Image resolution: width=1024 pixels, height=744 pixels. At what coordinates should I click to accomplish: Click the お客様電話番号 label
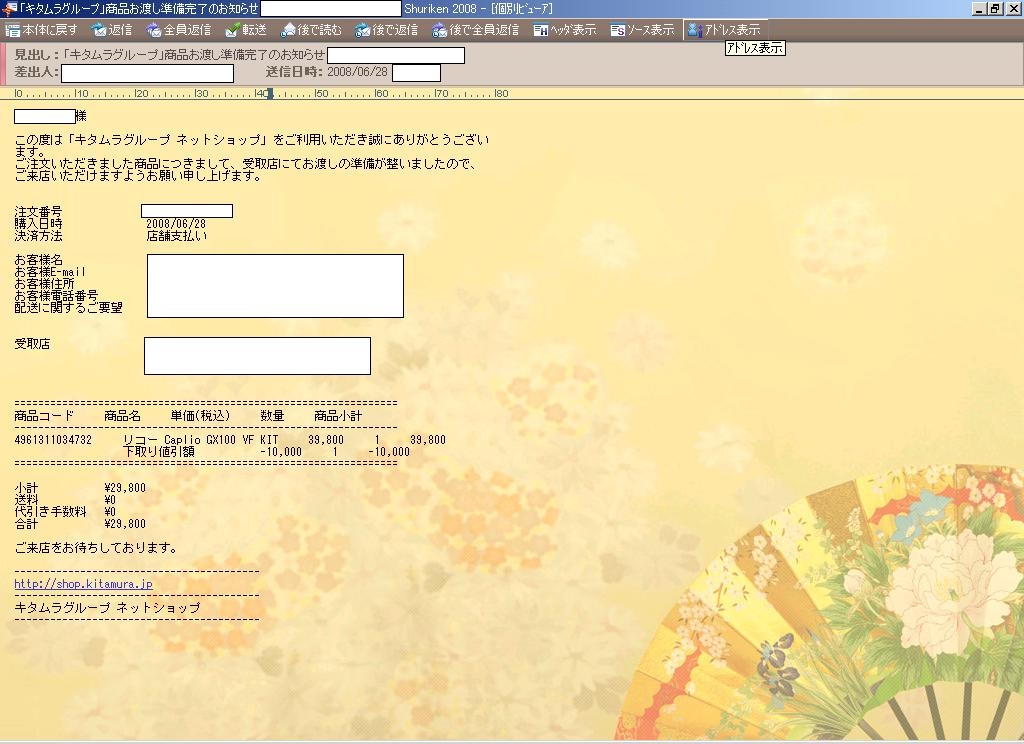pos(56,295)
